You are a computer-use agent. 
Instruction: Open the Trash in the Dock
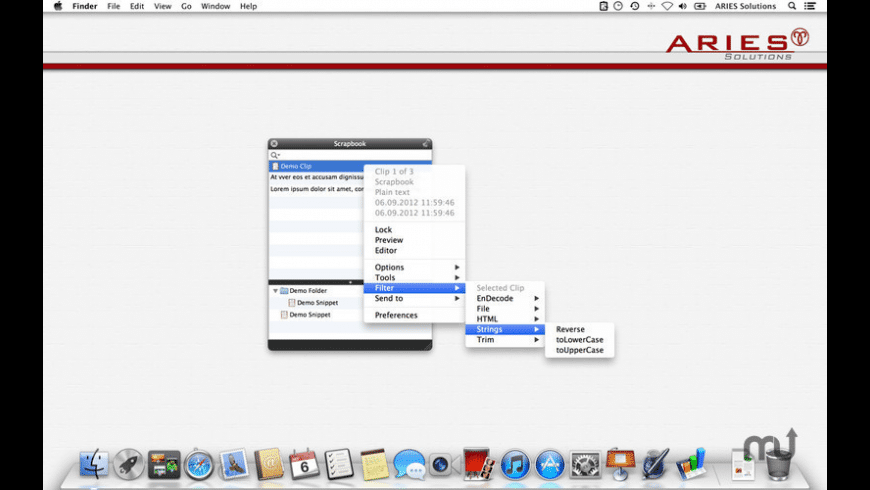[778, 464]
